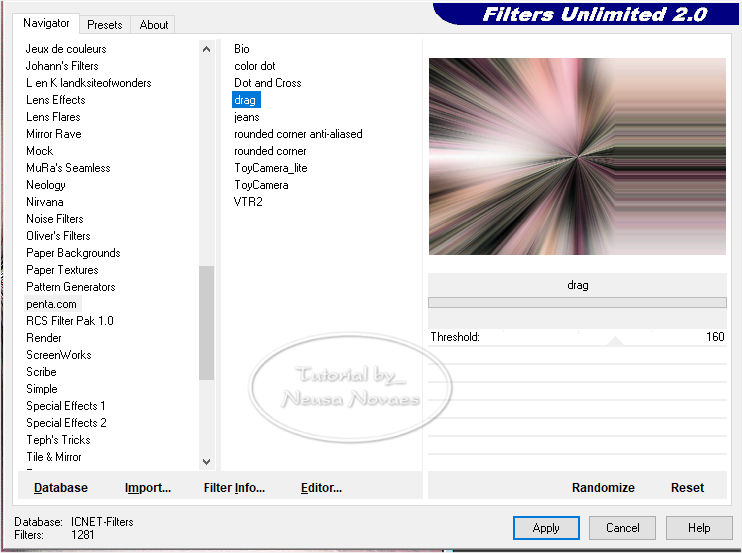Click the Threshold value 160
742x553 pixels.
715,337
